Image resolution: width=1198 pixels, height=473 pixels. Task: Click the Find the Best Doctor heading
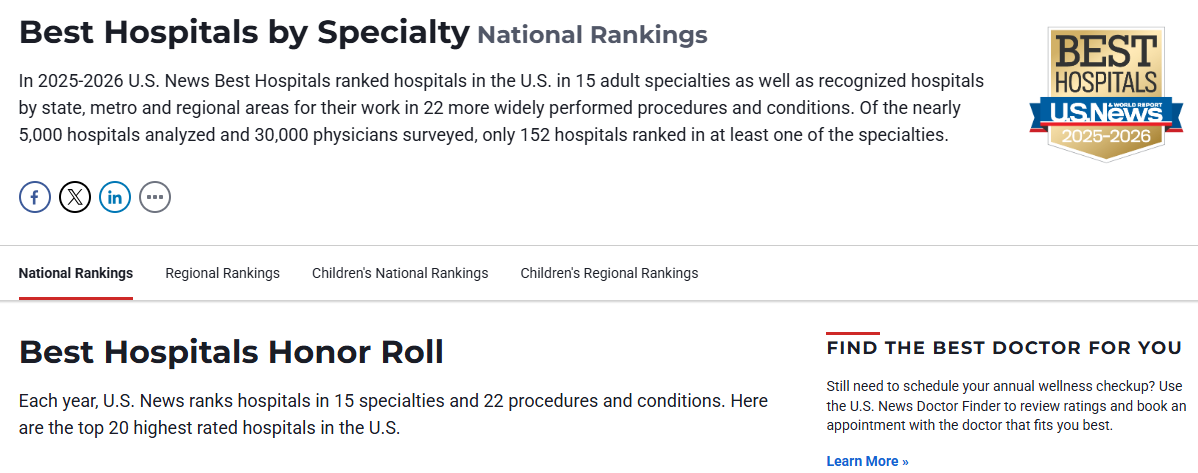pos(1004,348)
